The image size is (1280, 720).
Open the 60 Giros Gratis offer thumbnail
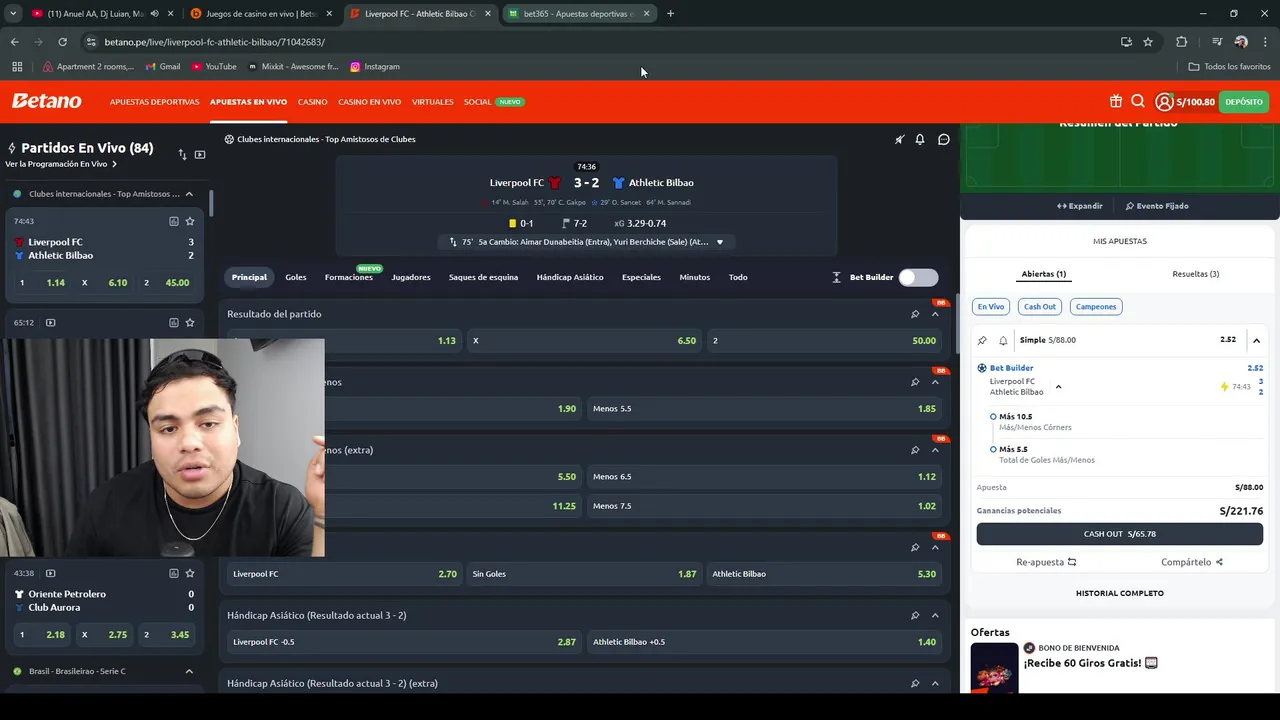coord(994,667)
